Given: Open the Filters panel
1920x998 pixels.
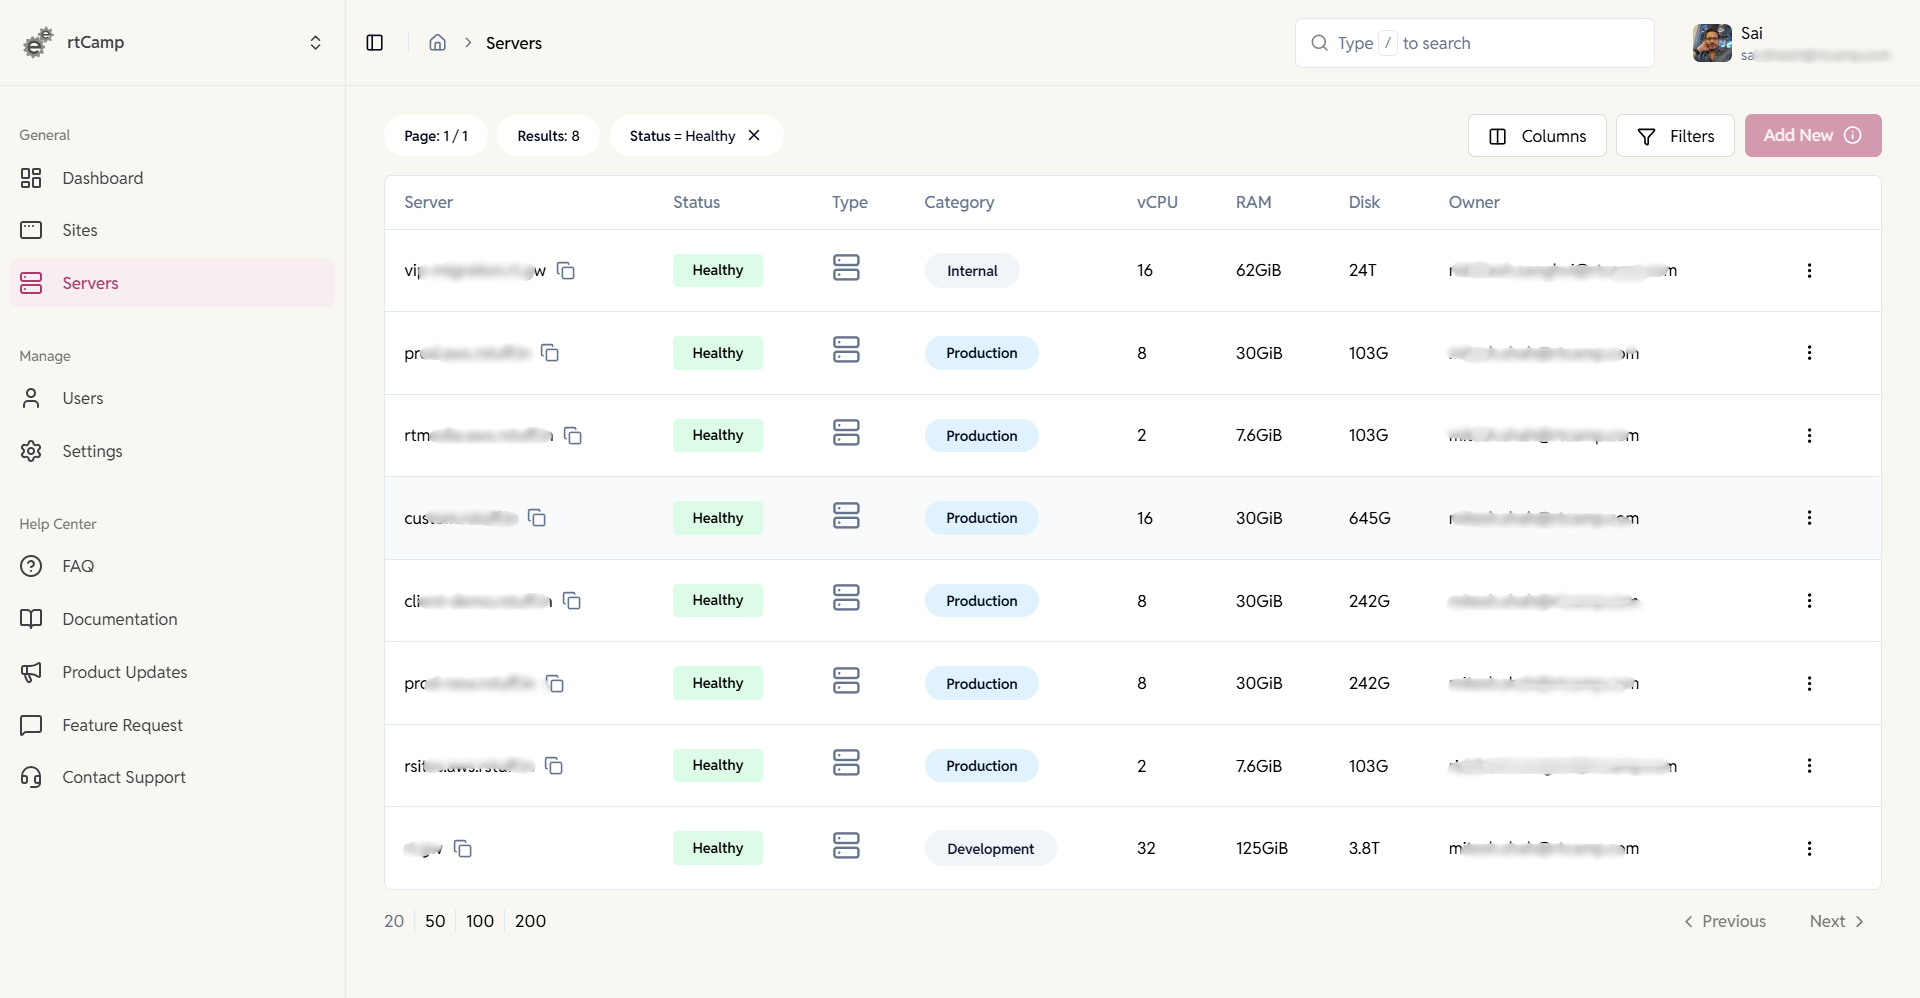Looking at the screenshot, I should coord(1676,135).
